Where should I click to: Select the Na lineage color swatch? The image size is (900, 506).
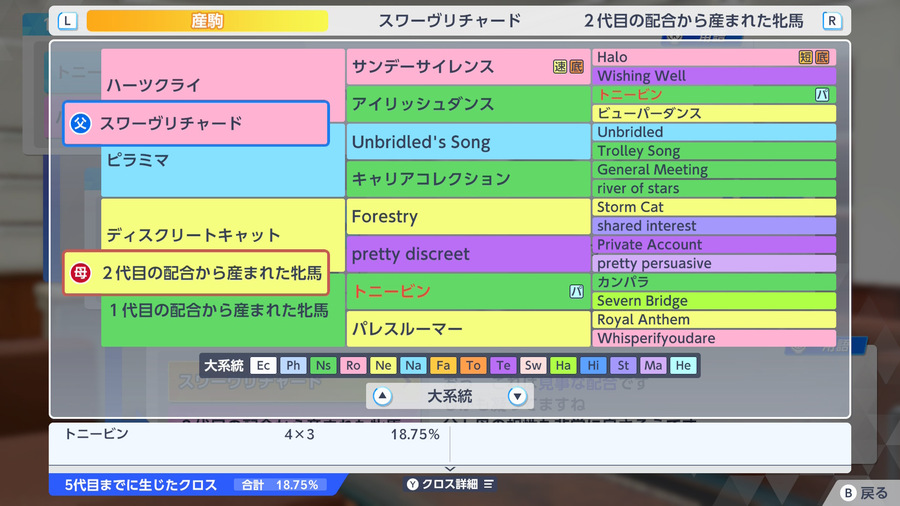click(413, 365)
